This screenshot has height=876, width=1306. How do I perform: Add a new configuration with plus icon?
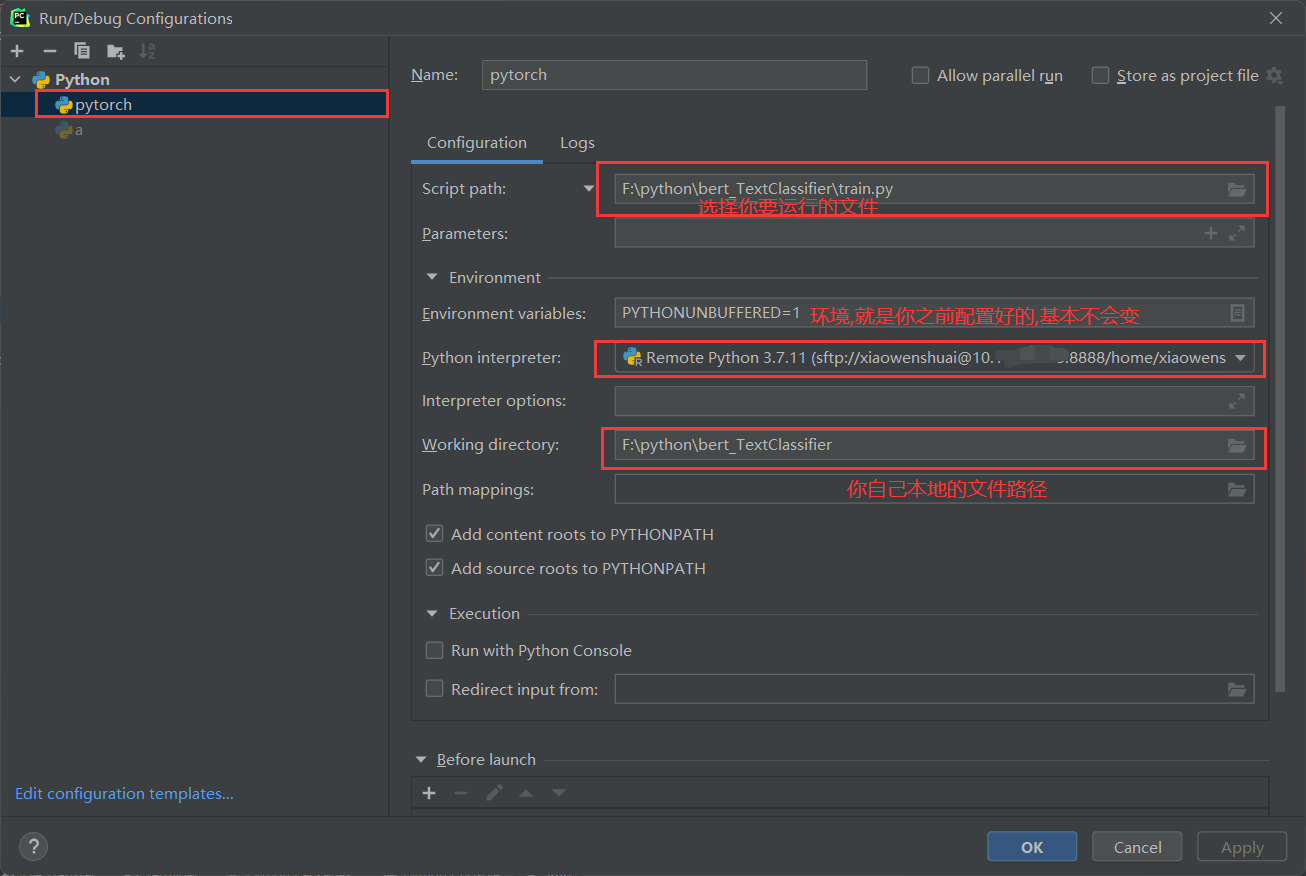tap(17, 51)
